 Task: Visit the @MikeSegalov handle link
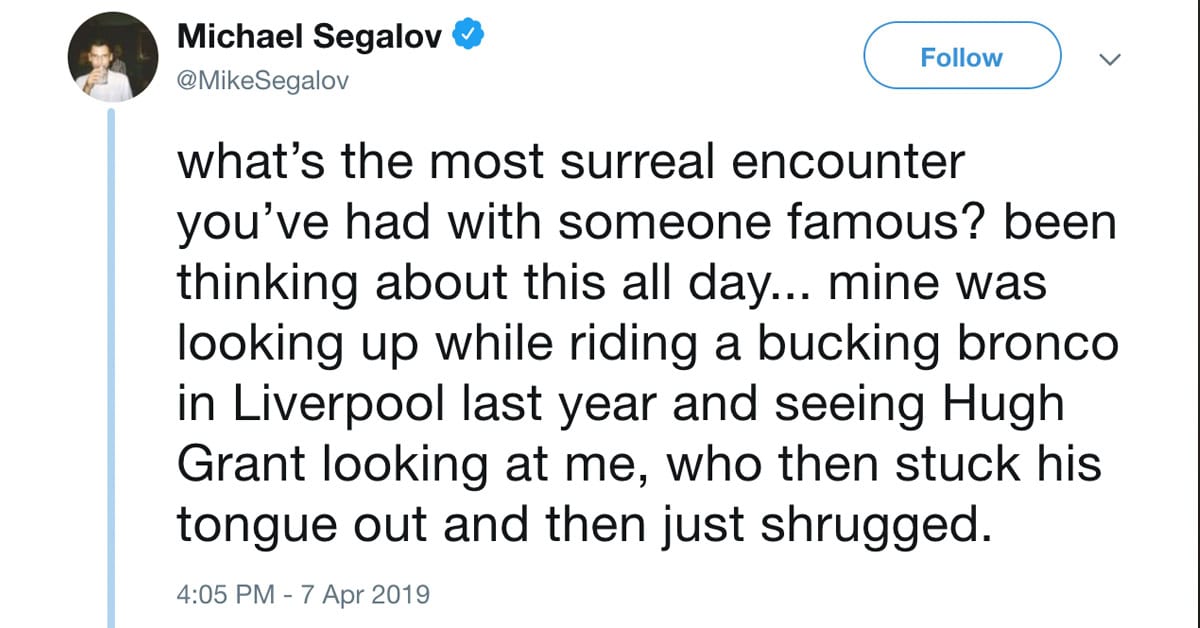point(262,82)
